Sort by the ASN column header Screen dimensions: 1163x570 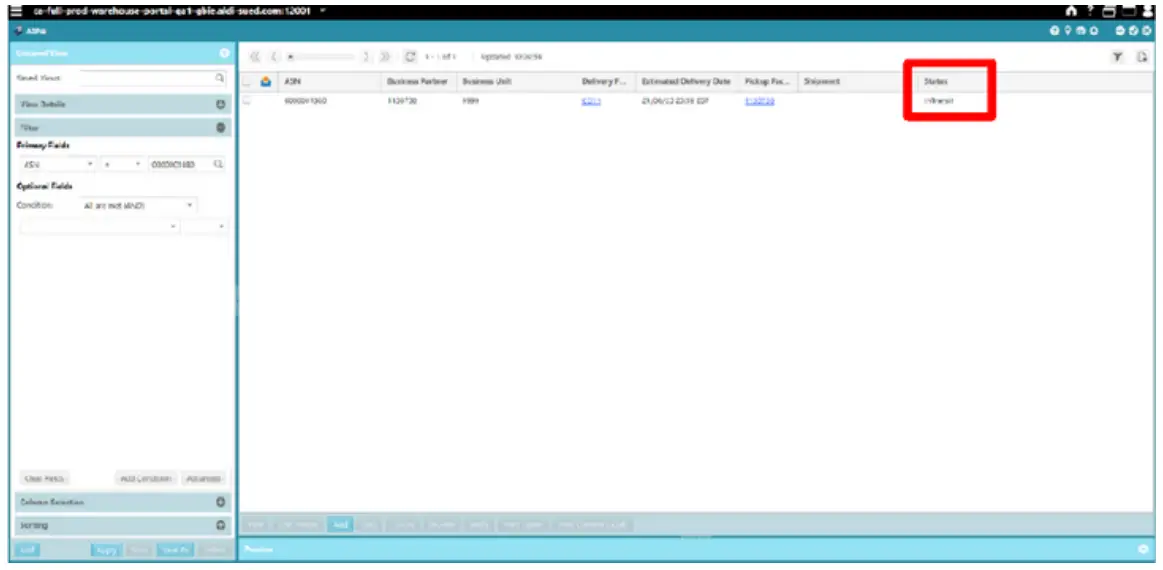[330, 82]
